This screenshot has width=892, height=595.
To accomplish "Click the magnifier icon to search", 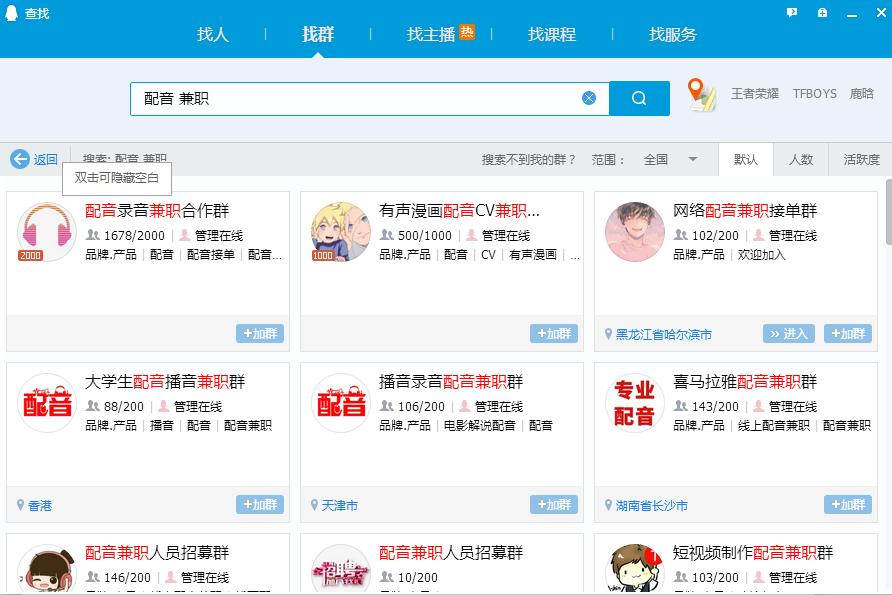I will (639, 97).
